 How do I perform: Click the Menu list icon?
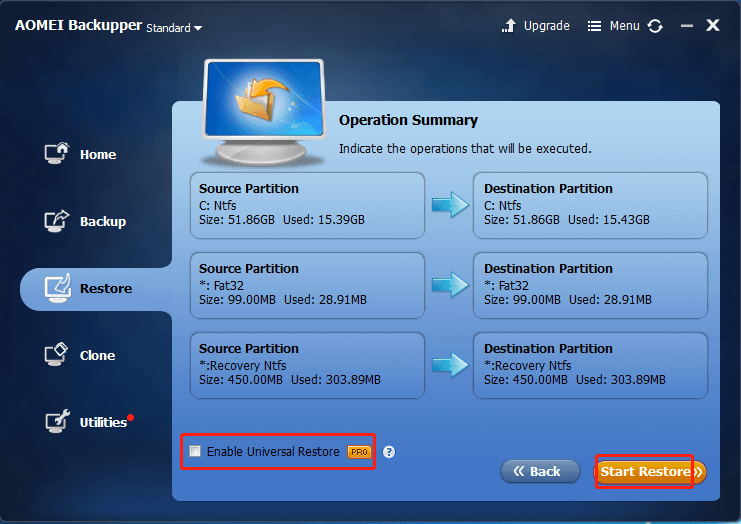coord(594,26)
